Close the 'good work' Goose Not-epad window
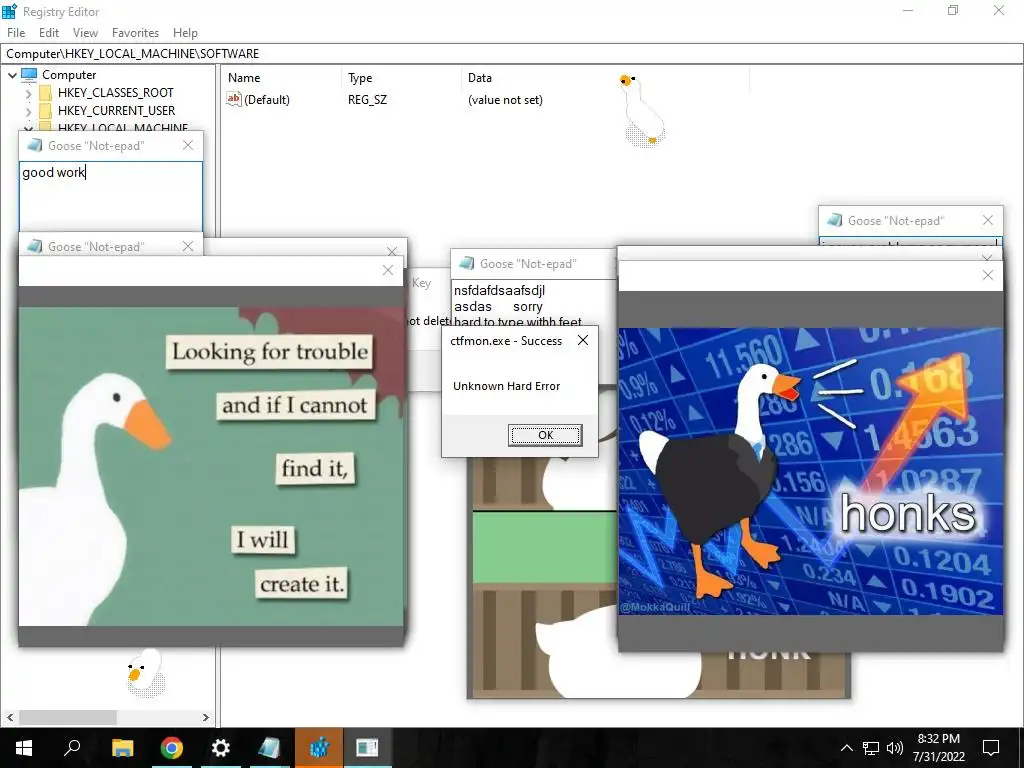The height and width of the screenshot is (768, 1024). (188, 145)
